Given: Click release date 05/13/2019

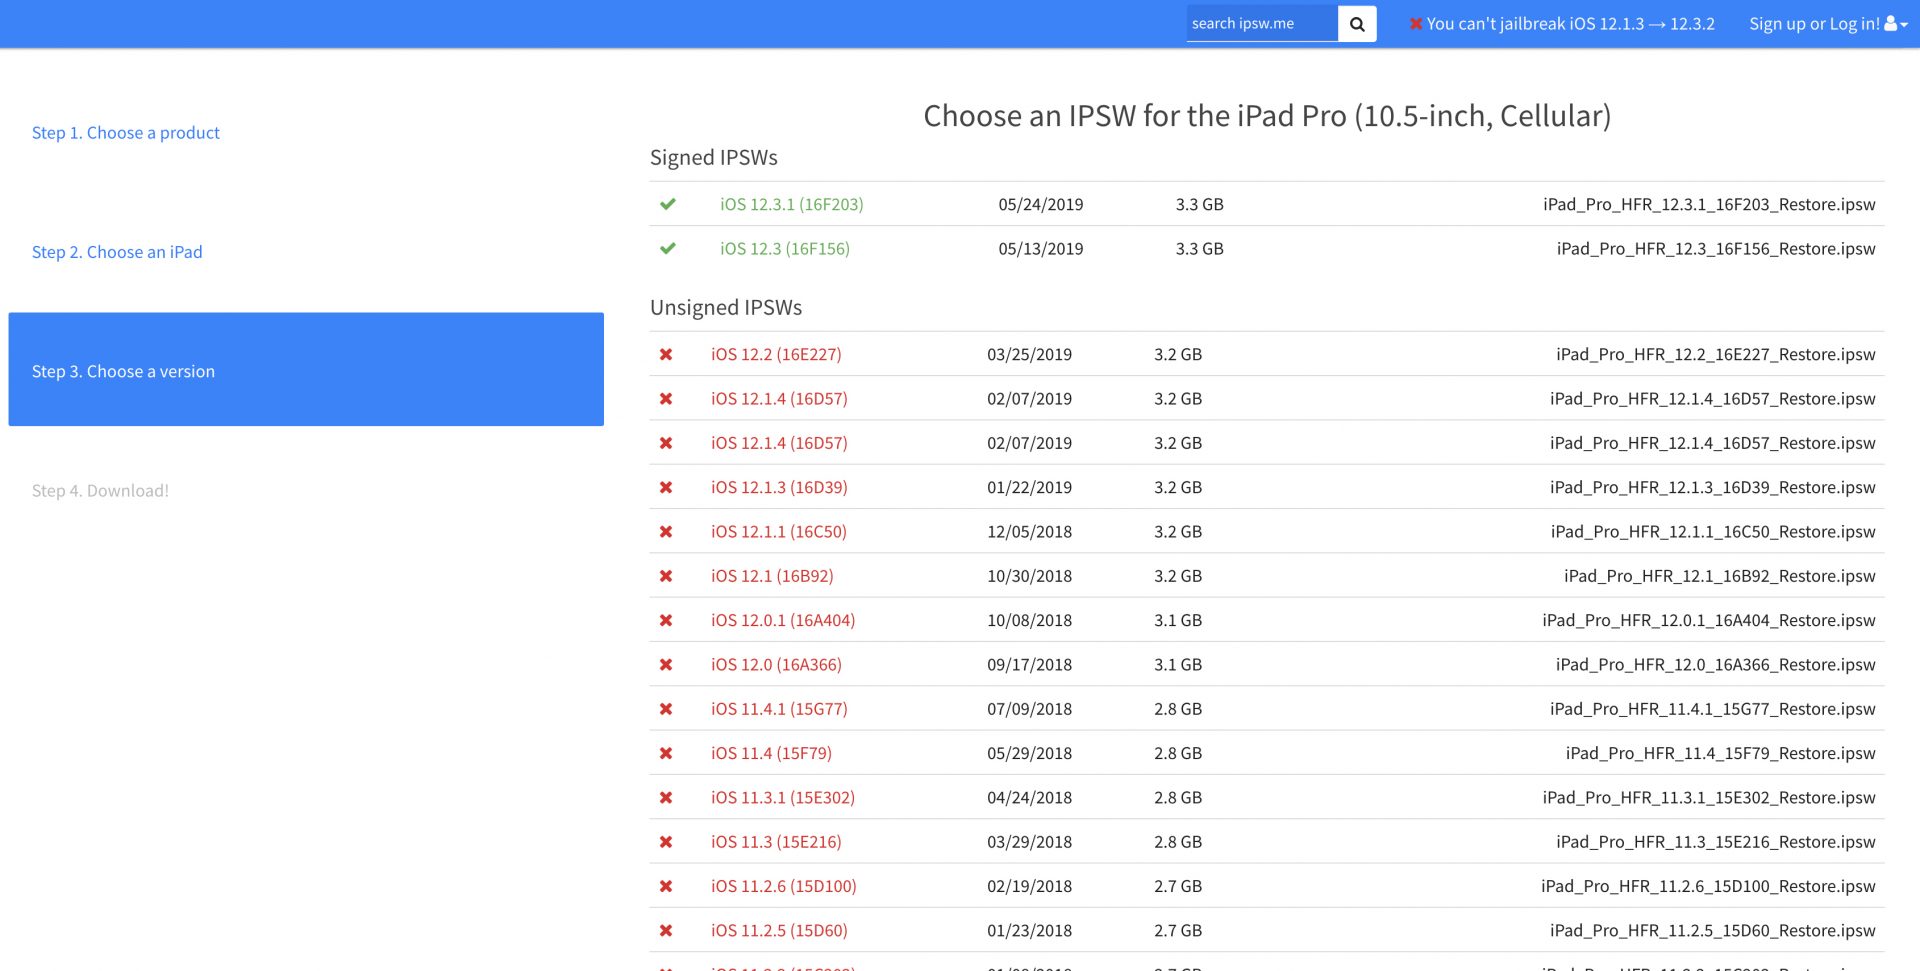Looking at the screenshot, I should pos(1041,248).
